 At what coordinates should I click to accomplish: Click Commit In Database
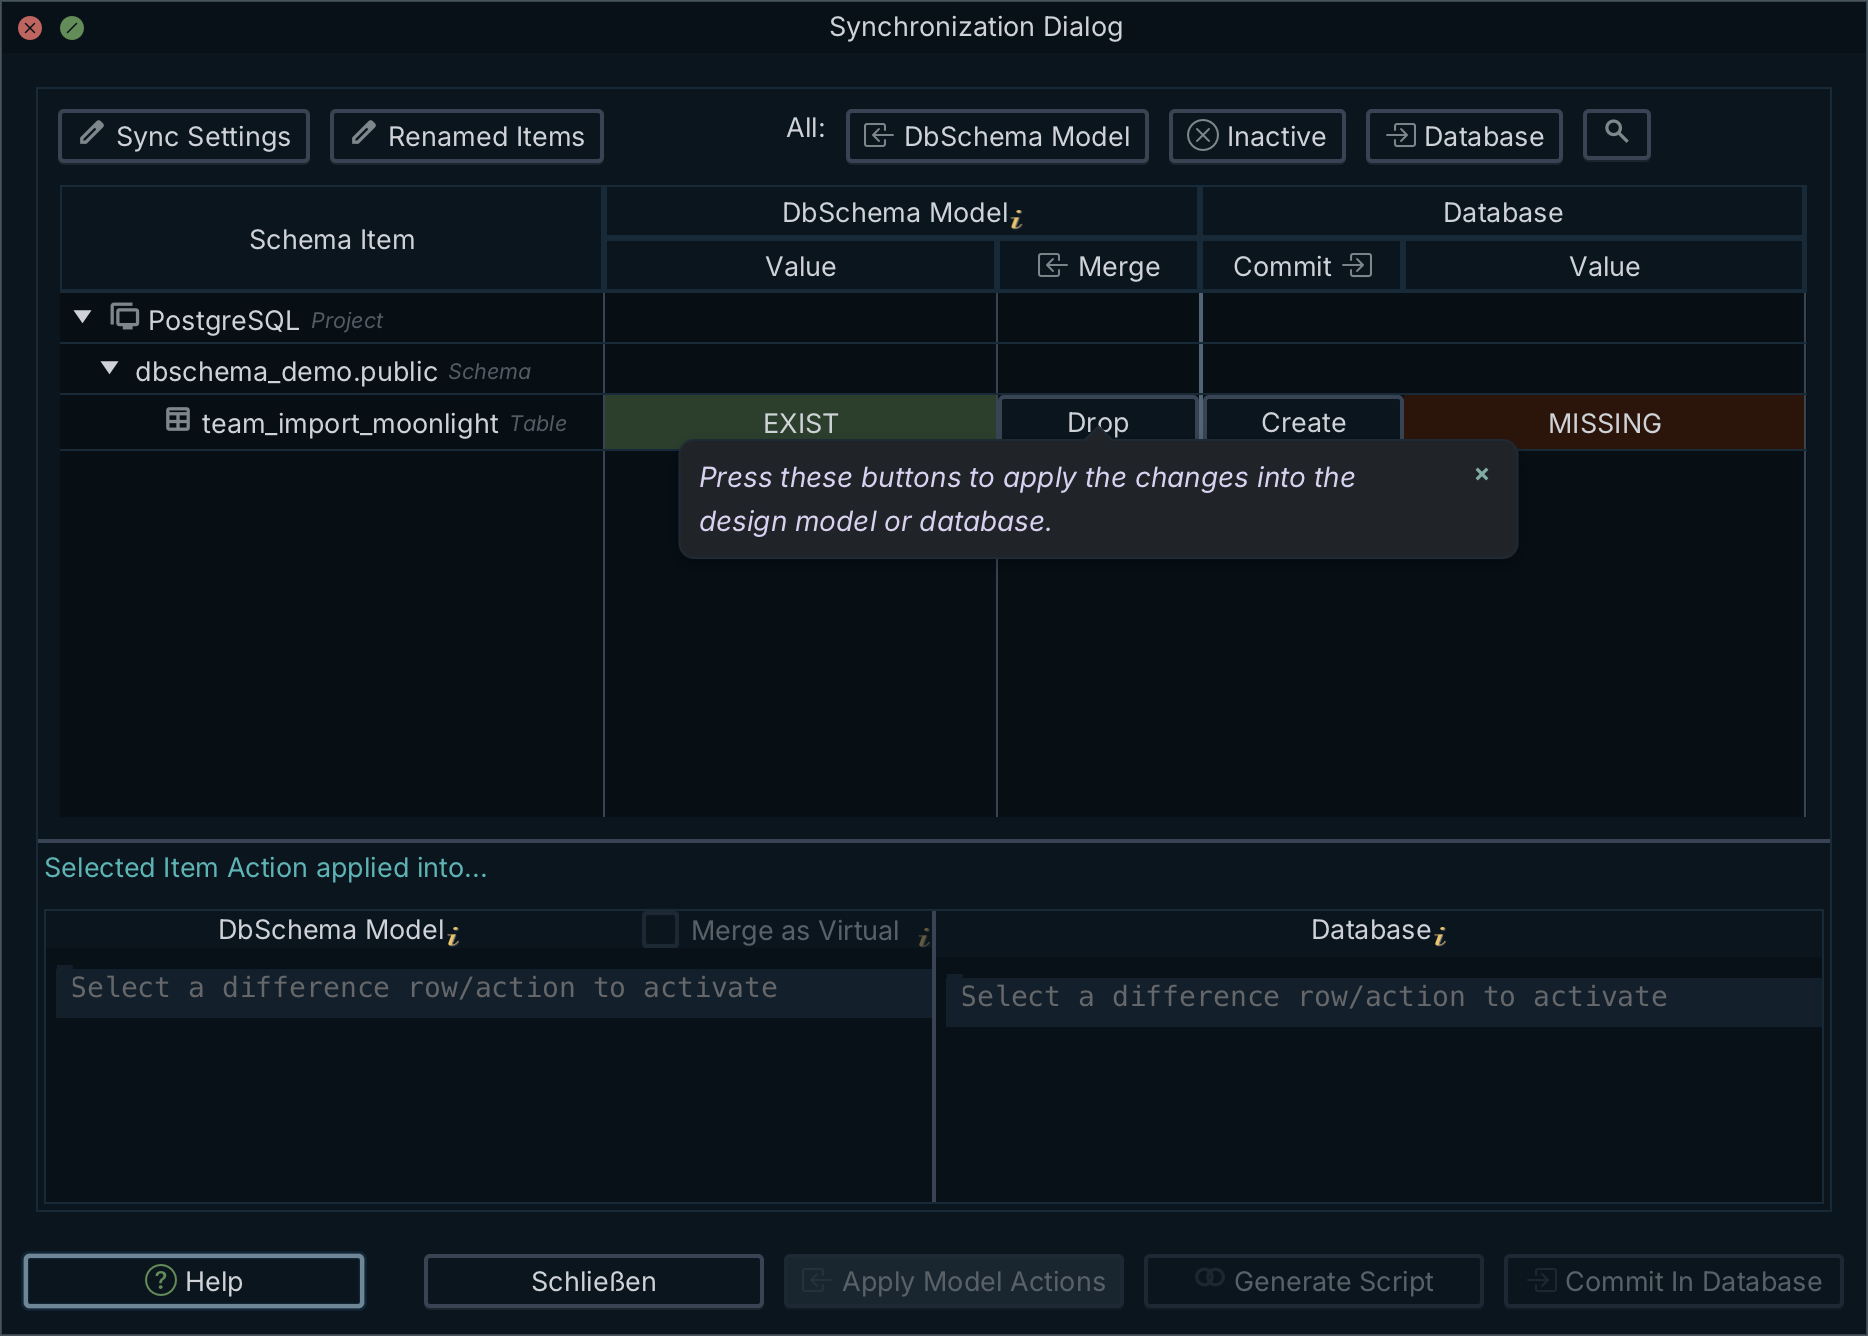point(1674,1281)
